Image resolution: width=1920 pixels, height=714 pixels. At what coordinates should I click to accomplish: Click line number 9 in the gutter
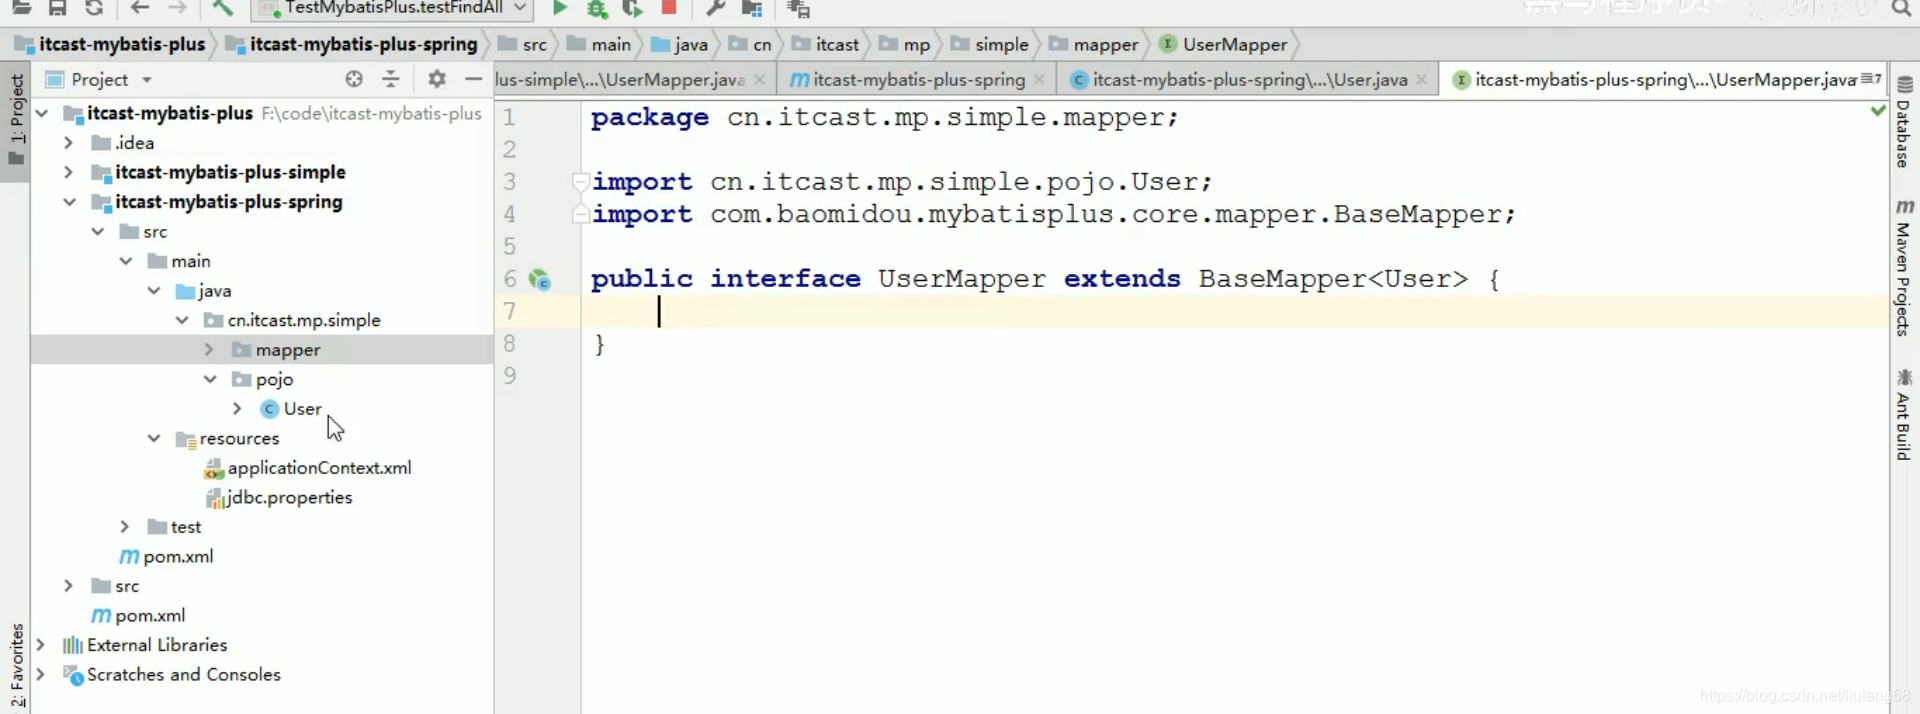coord(510,376)
